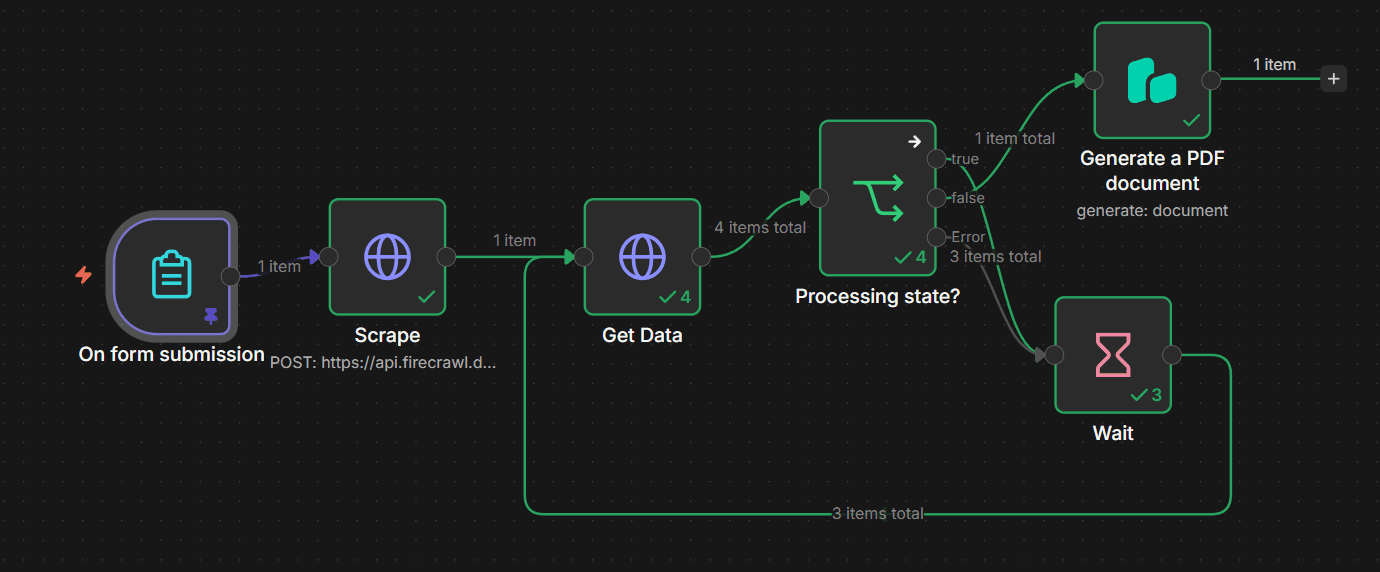Click the green checkmark on Scrape node

pyautogui.click(x=426, y=296)
